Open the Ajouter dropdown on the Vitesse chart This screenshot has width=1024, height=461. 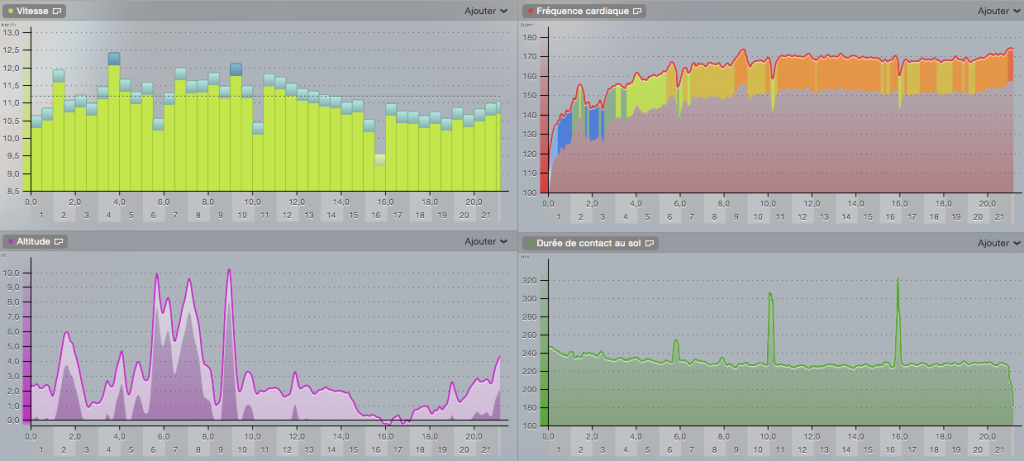click(x=486, y=11)
